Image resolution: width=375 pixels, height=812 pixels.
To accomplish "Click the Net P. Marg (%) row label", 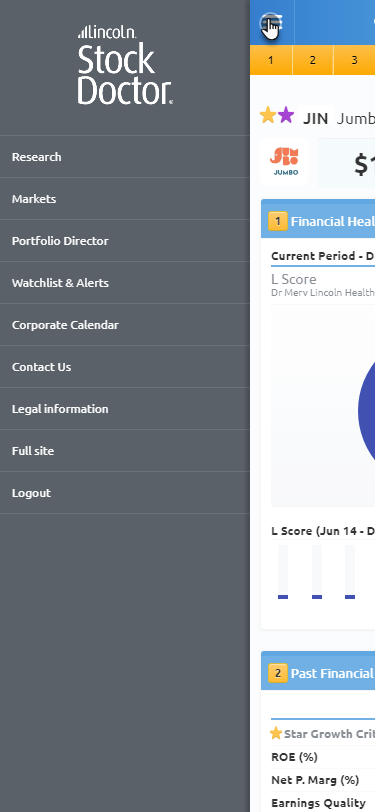I will pos(315,780).
